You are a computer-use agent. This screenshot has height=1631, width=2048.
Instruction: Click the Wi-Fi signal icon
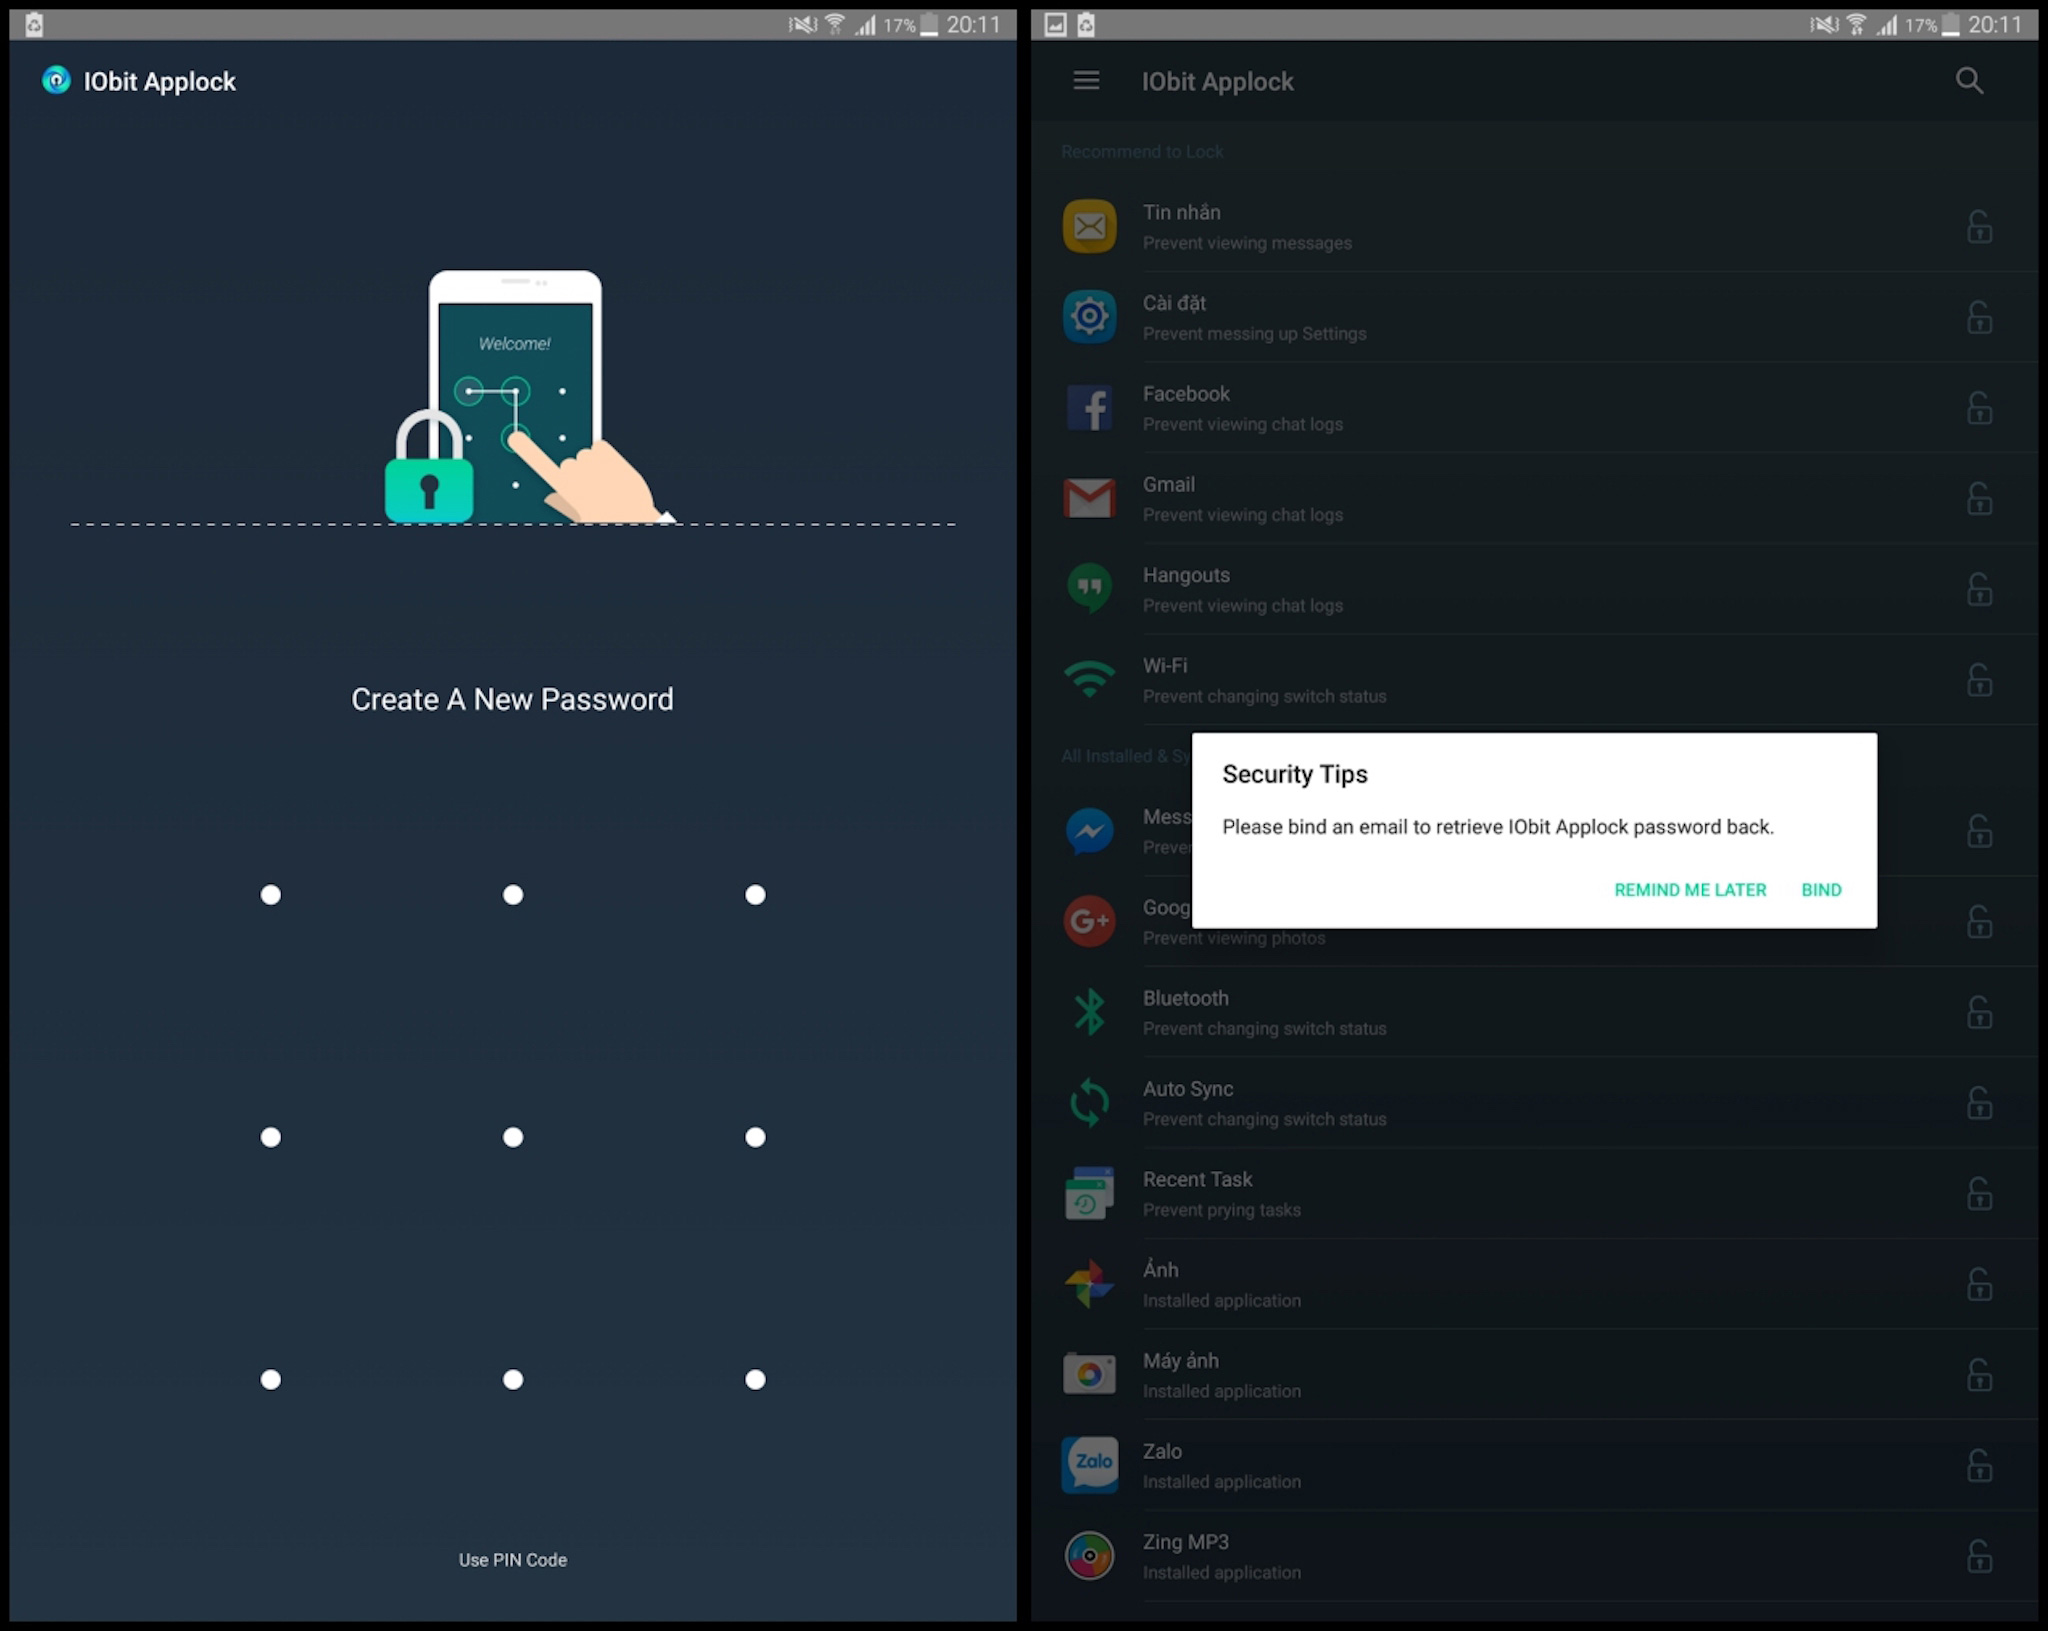coord(1089,679)
